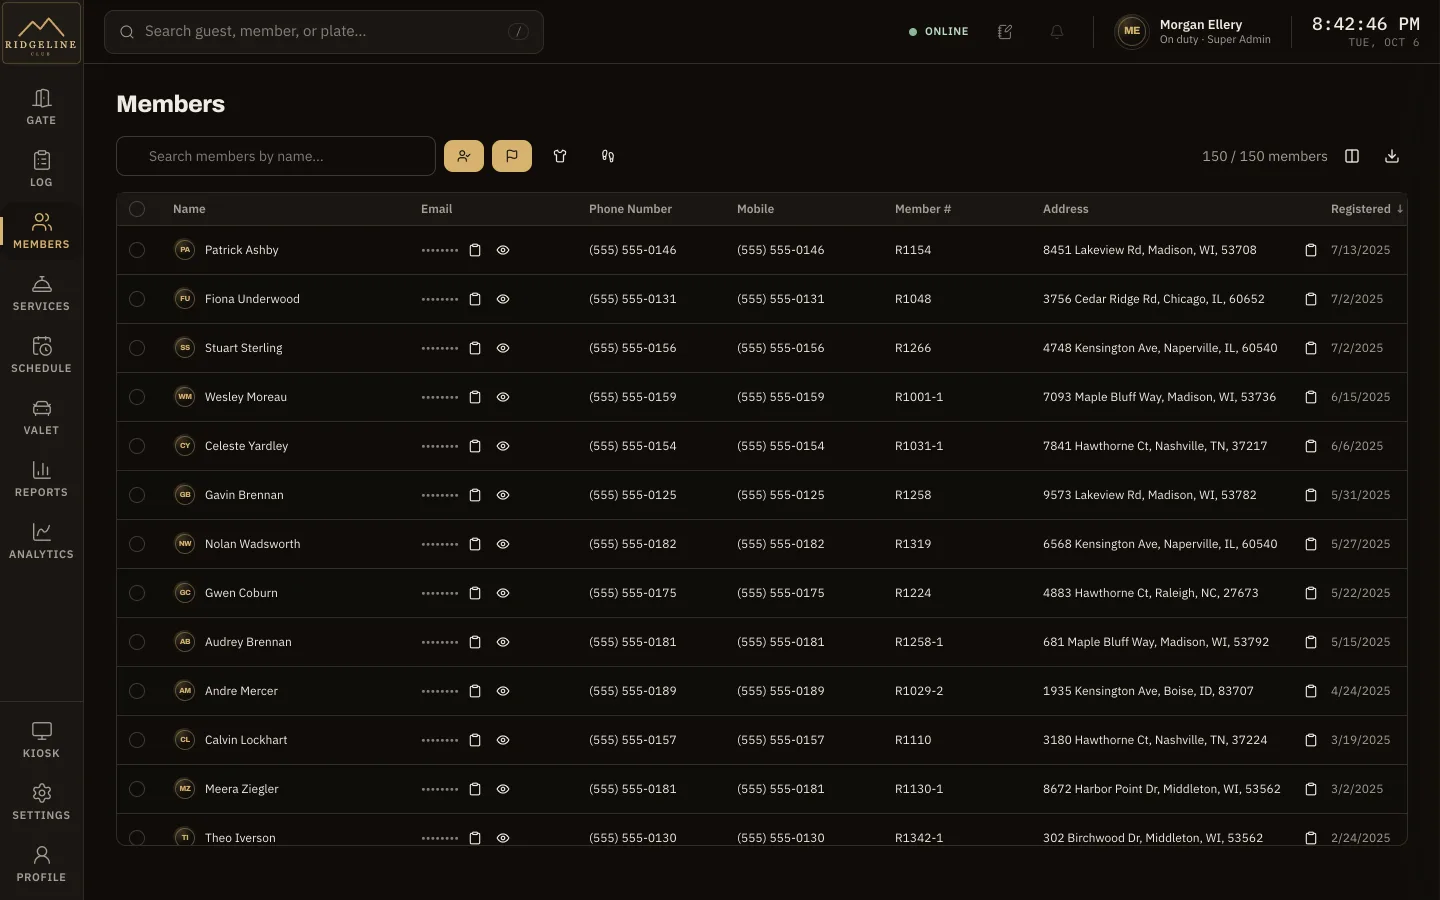The height and width of the screenshot is (900, 1440).
Task: Click the Online status indicator
Action: point(938,32)
